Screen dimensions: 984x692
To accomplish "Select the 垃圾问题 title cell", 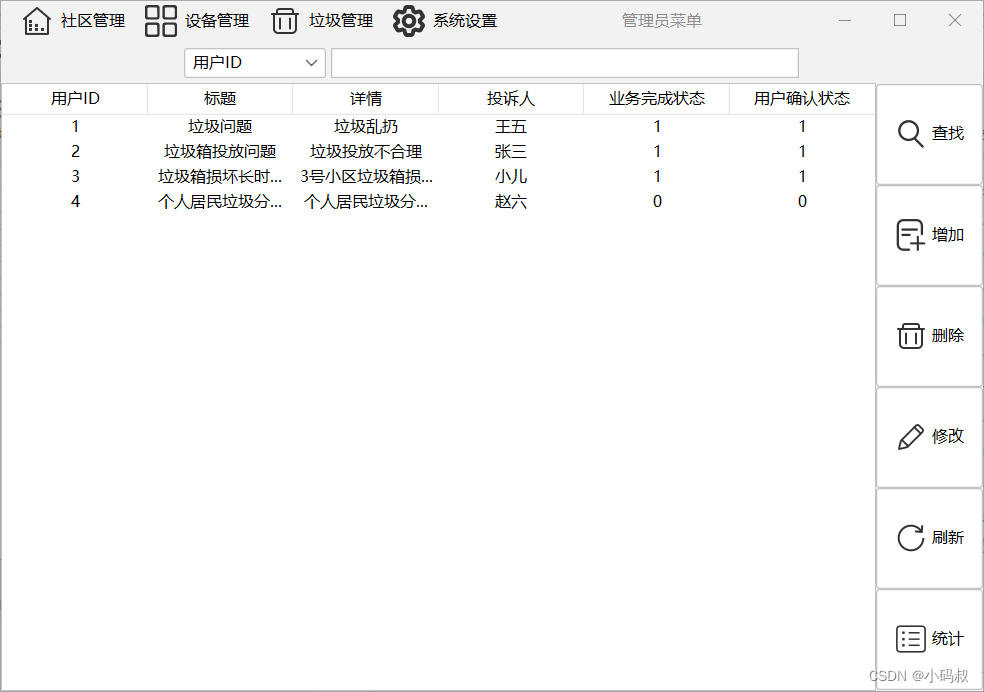I will coord(220,127).
